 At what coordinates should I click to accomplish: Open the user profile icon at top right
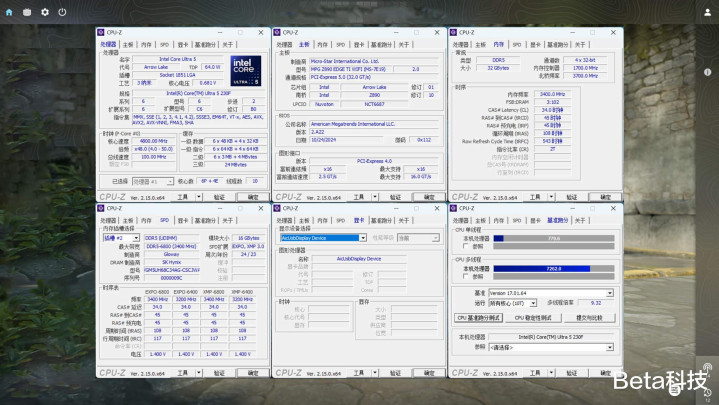[x=708, y=12]
